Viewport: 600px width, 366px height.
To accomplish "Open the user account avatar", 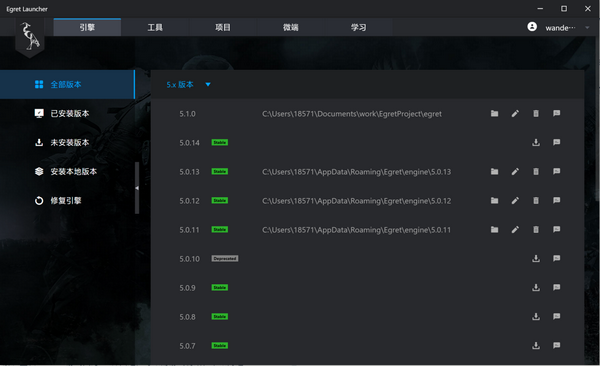I will (x=532, y=27).
